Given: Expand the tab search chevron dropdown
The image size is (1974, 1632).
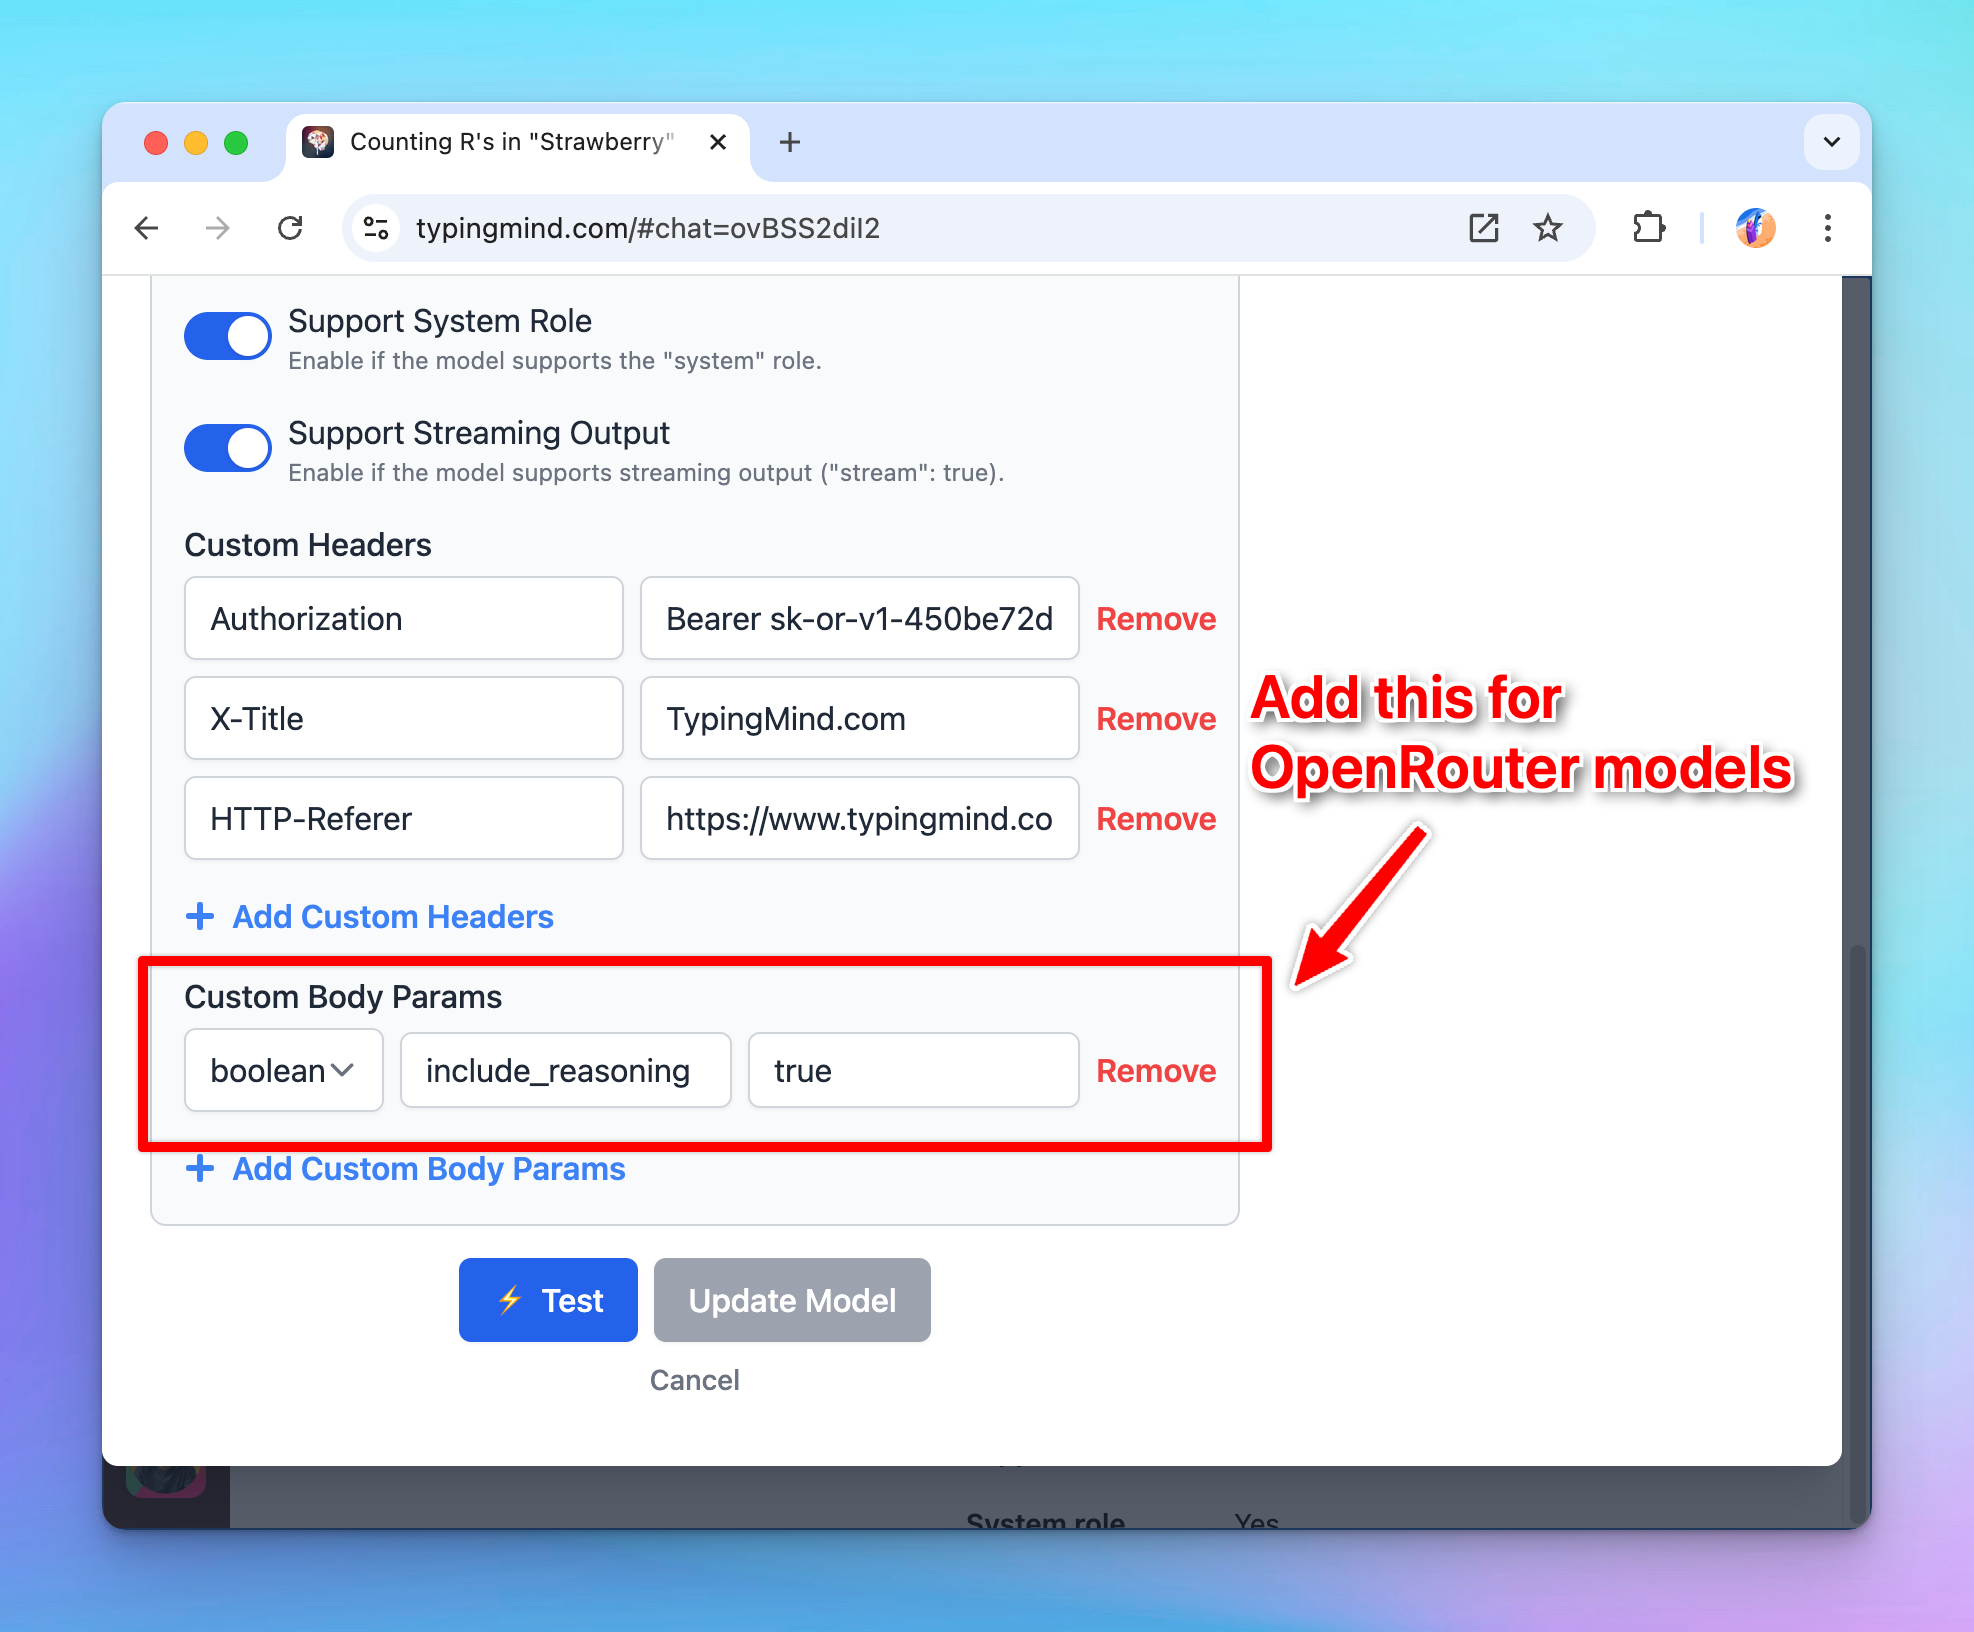Looking at the screenshot, I should pyautogui.click(x=1831, y=142).
